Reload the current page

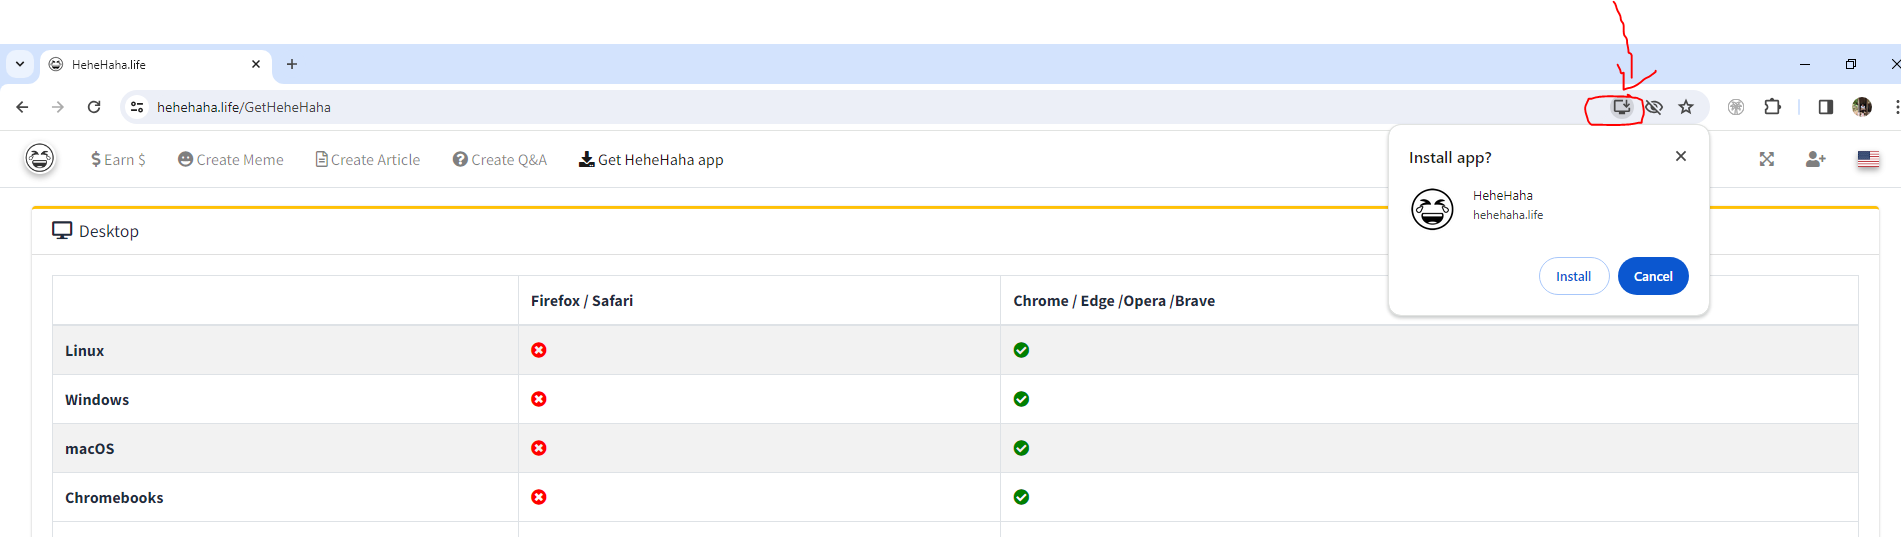click(x=94, y=107)
